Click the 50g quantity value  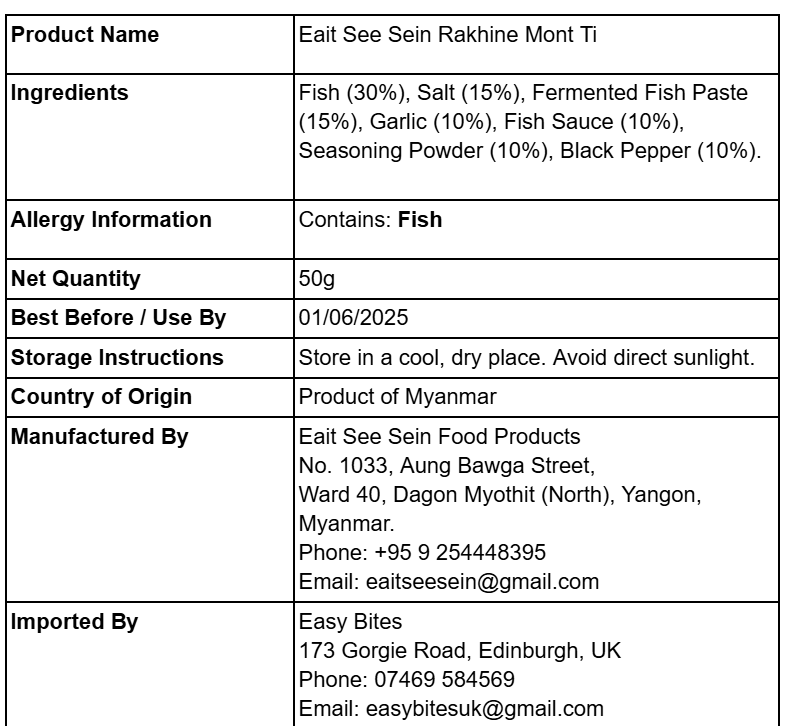click(x=317, y=278)
